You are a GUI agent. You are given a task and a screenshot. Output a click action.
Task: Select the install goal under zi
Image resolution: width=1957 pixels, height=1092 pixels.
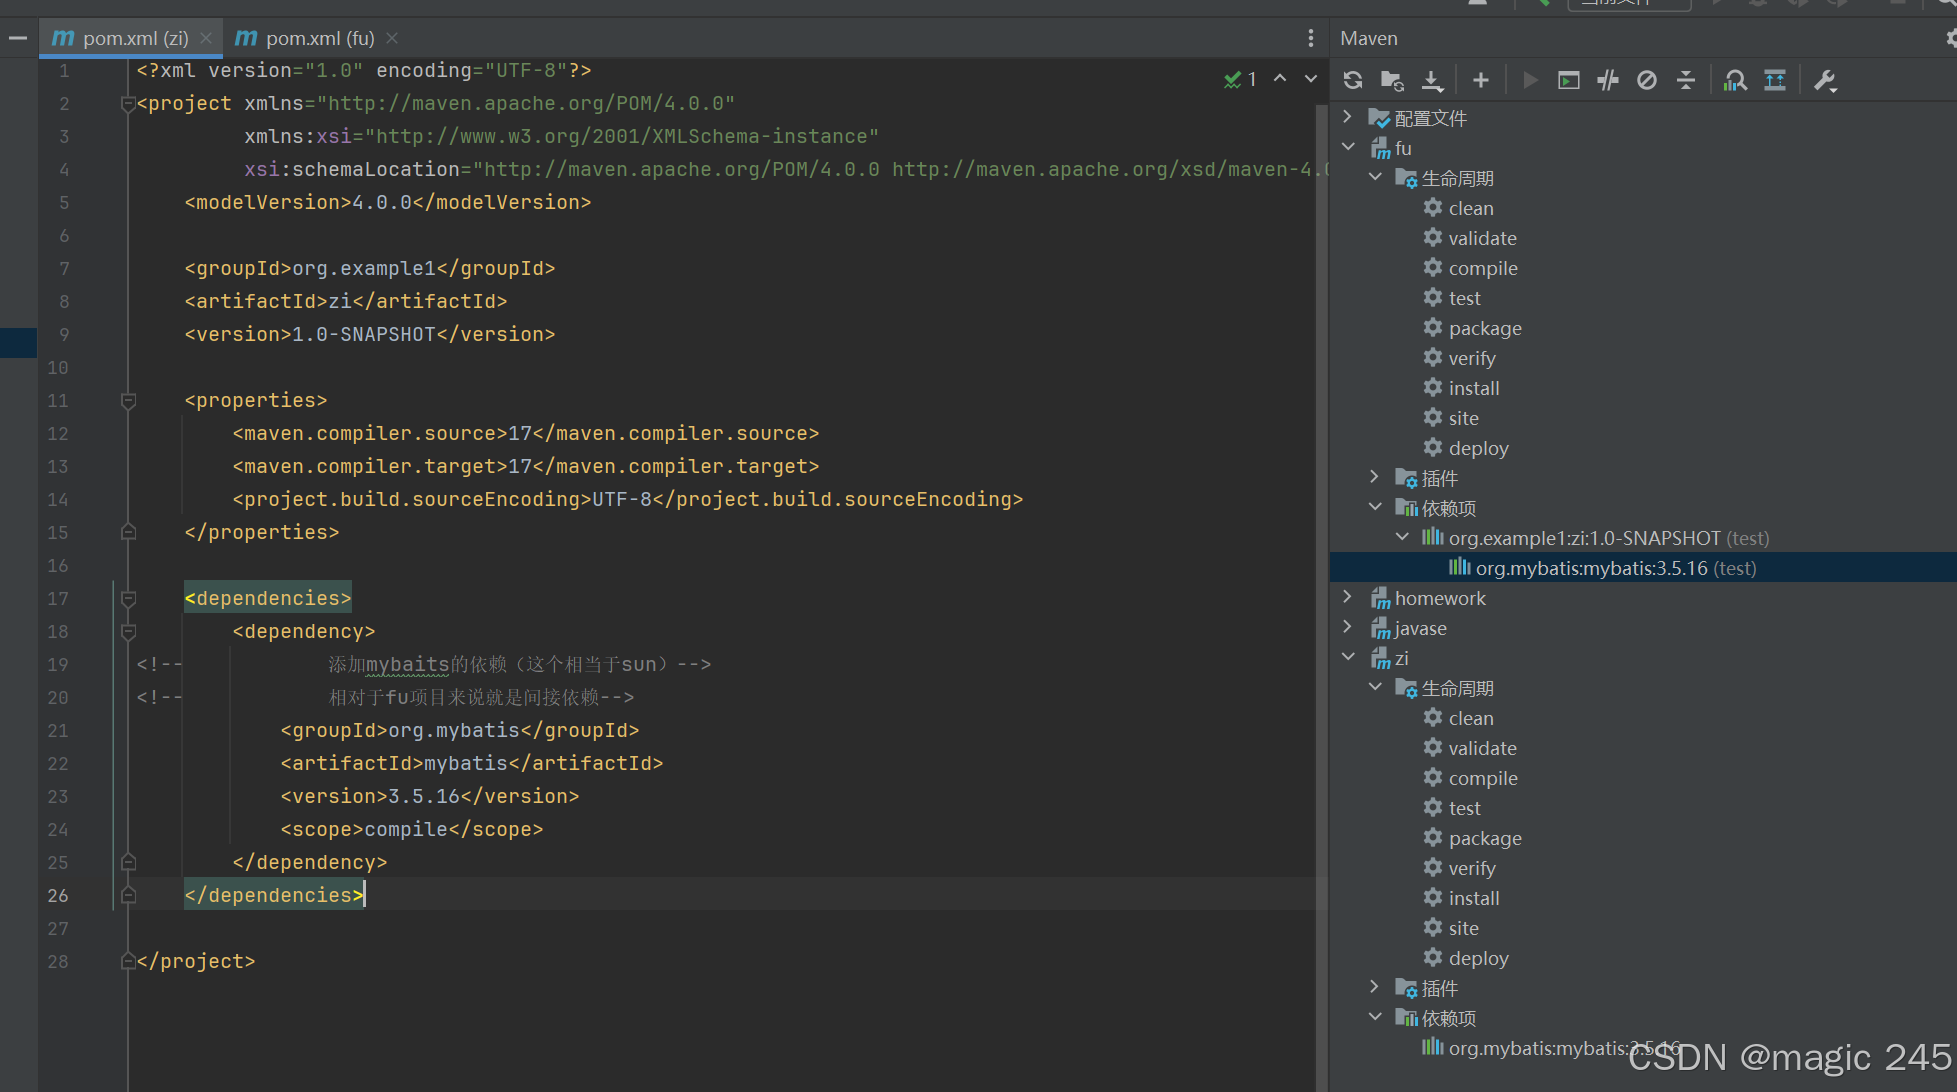pyautogui.click(x=1473, y=898)
